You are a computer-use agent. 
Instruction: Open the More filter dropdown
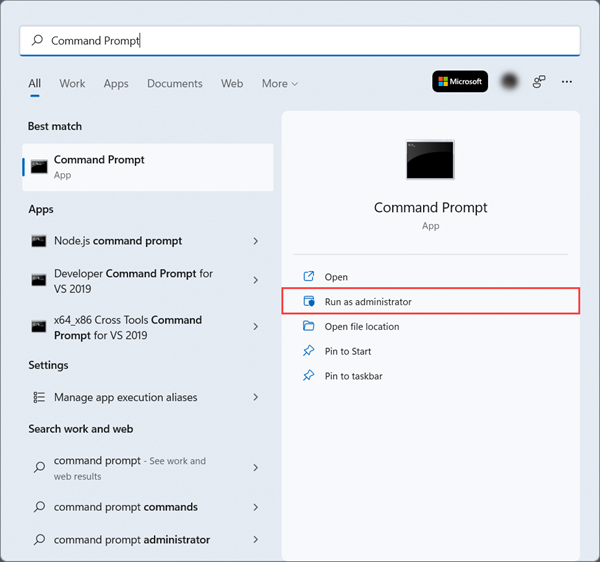point(280,83)
